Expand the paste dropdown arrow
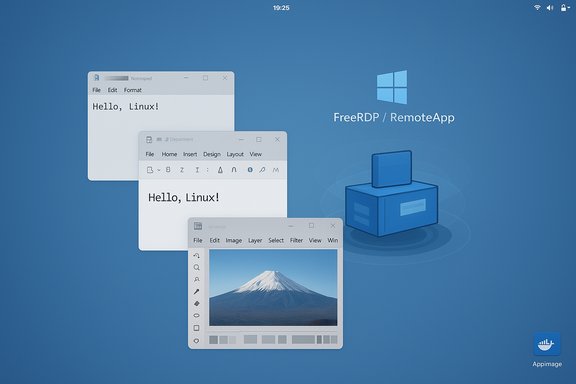Viewport: 576px width, 384px height. coord(159,170)
